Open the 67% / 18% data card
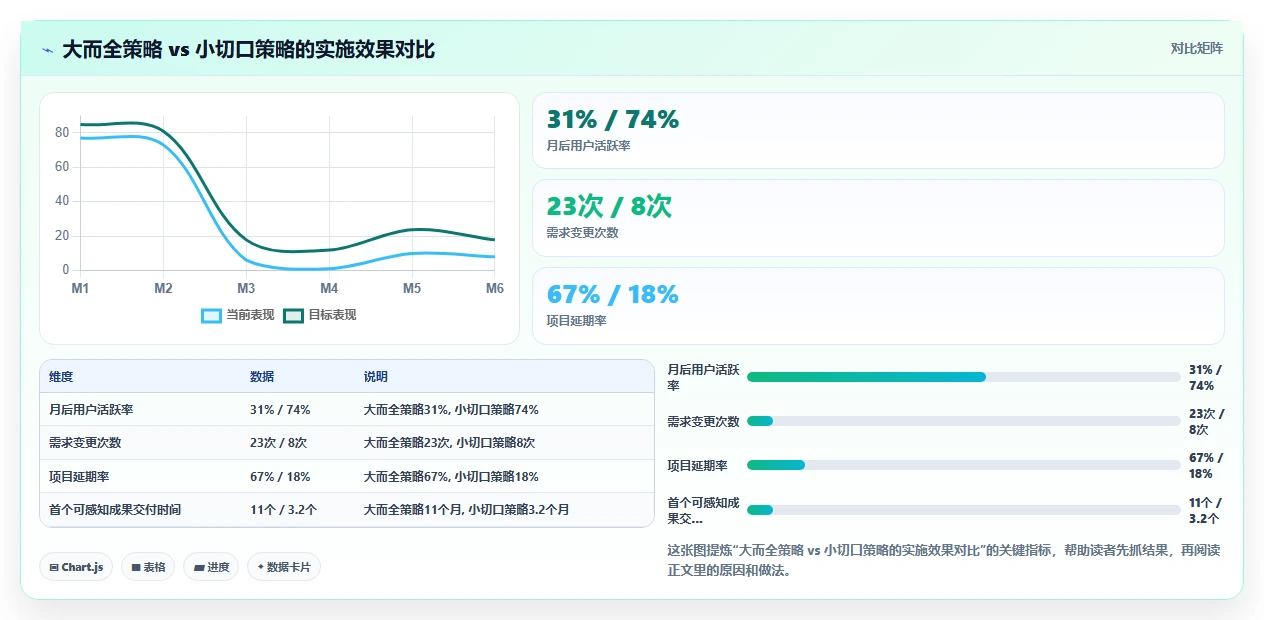1264x620 pixels. point(878,306)
